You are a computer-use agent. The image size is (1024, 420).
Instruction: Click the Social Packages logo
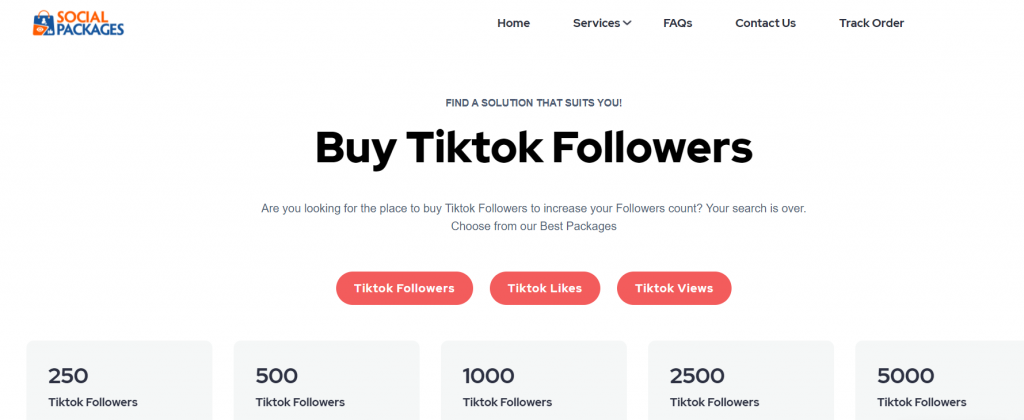pyautogui.click(x=78, y=23)
